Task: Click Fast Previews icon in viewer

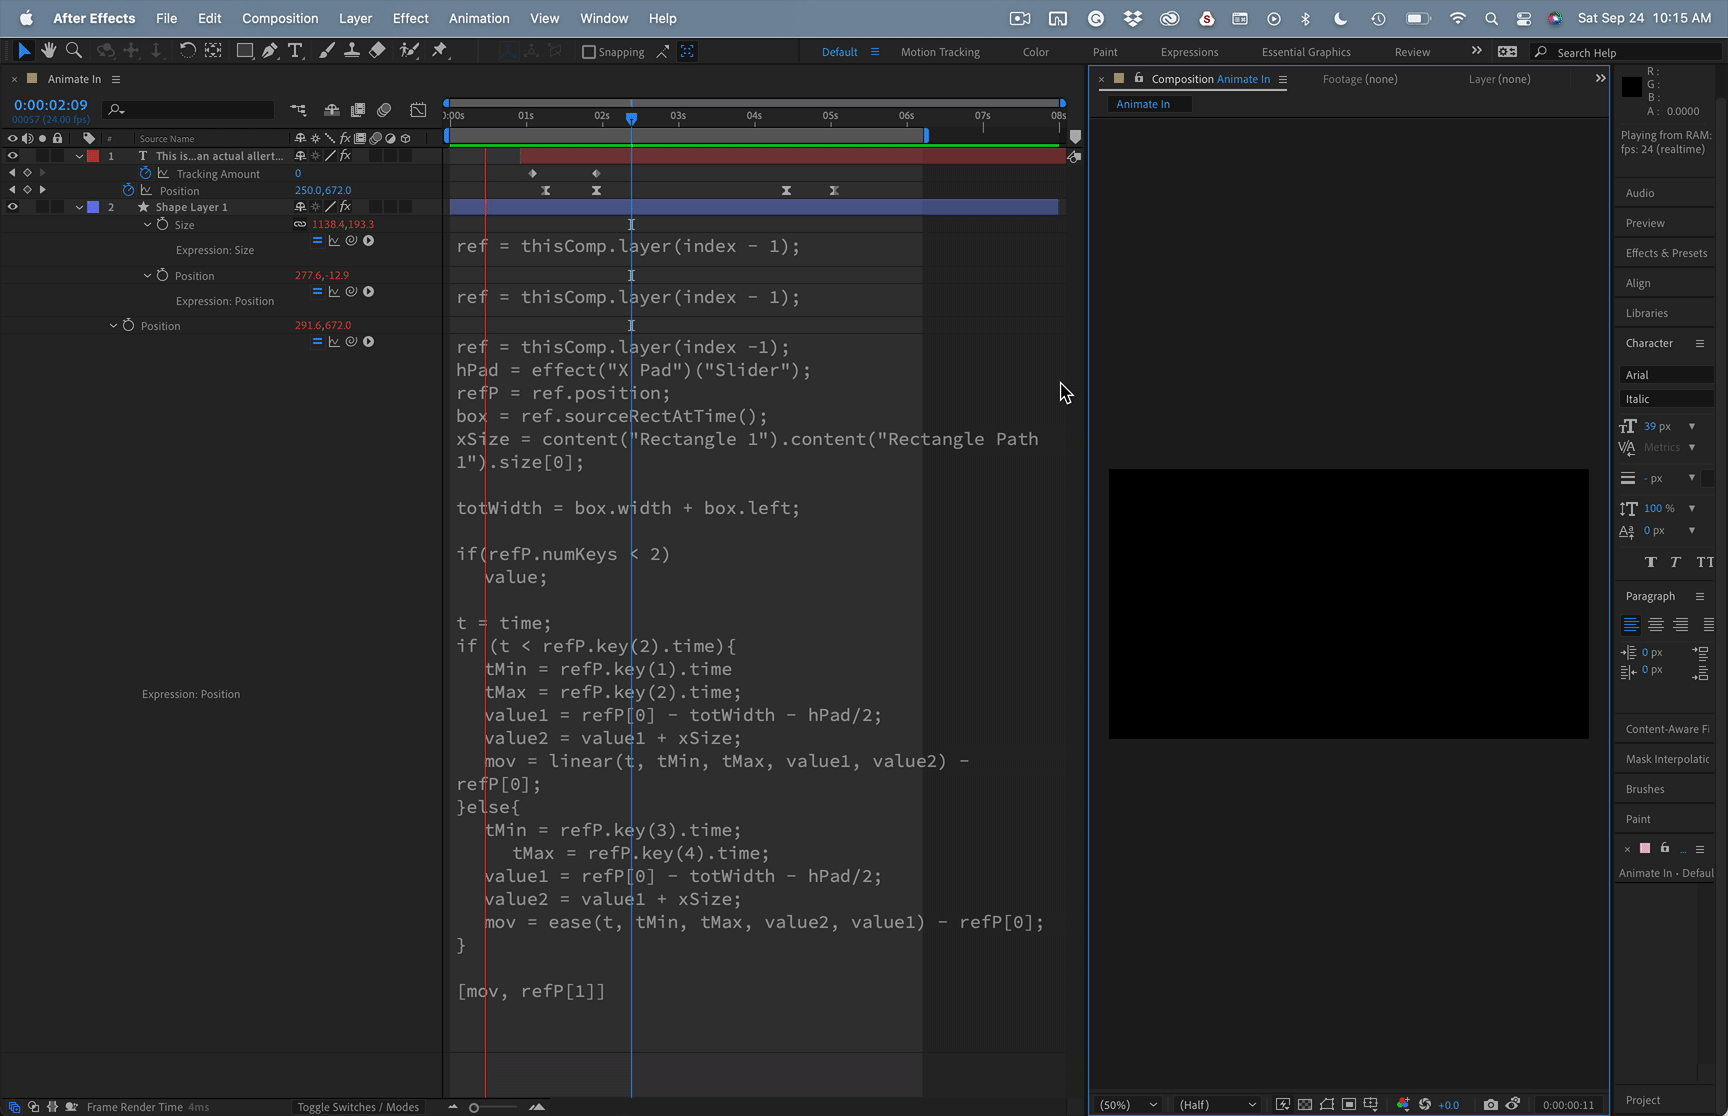Action: coord(1283,1104)
